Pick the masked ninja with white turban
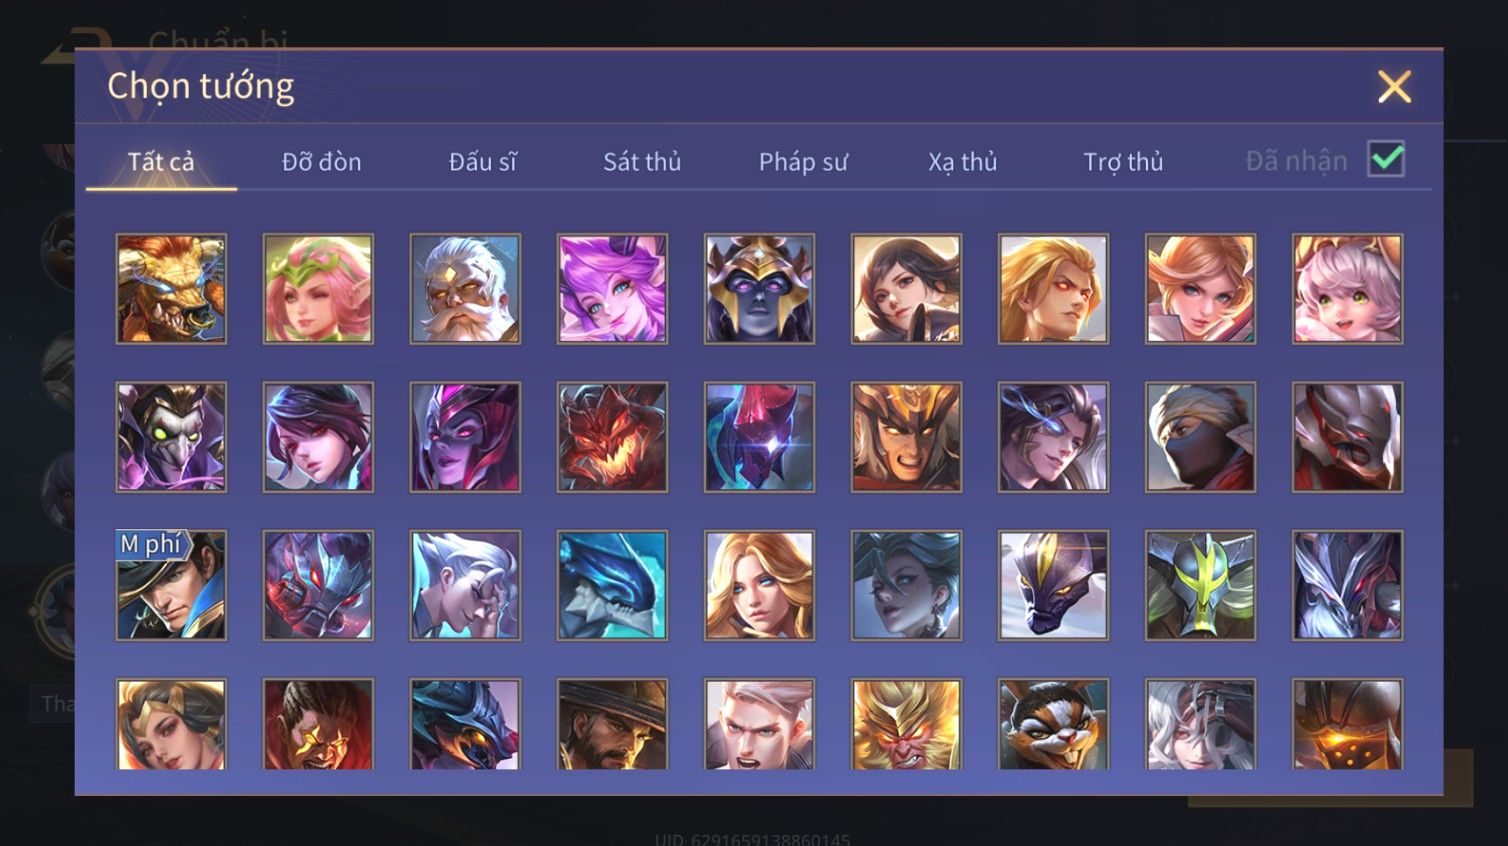Viewport: 1508px width, 846px height. coord(1200,437)
